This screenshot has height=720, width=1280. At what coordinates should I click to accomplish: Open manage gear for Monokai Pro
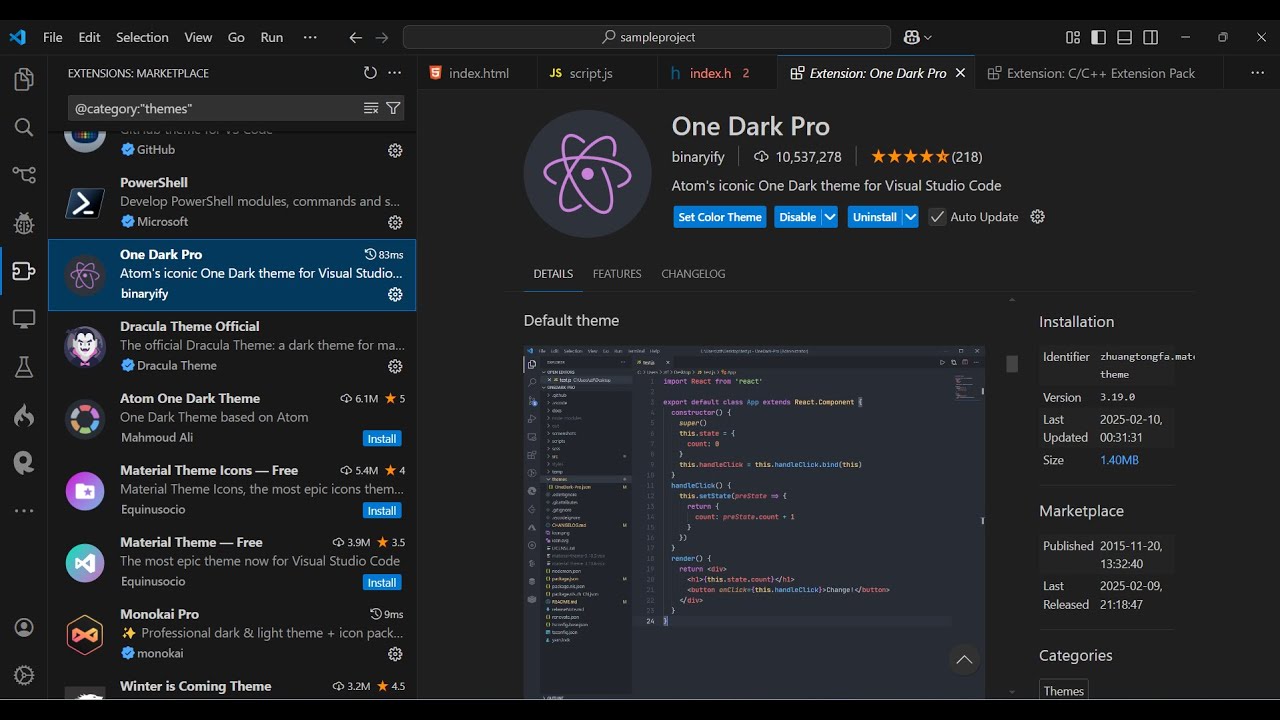[x=395, y=654]
